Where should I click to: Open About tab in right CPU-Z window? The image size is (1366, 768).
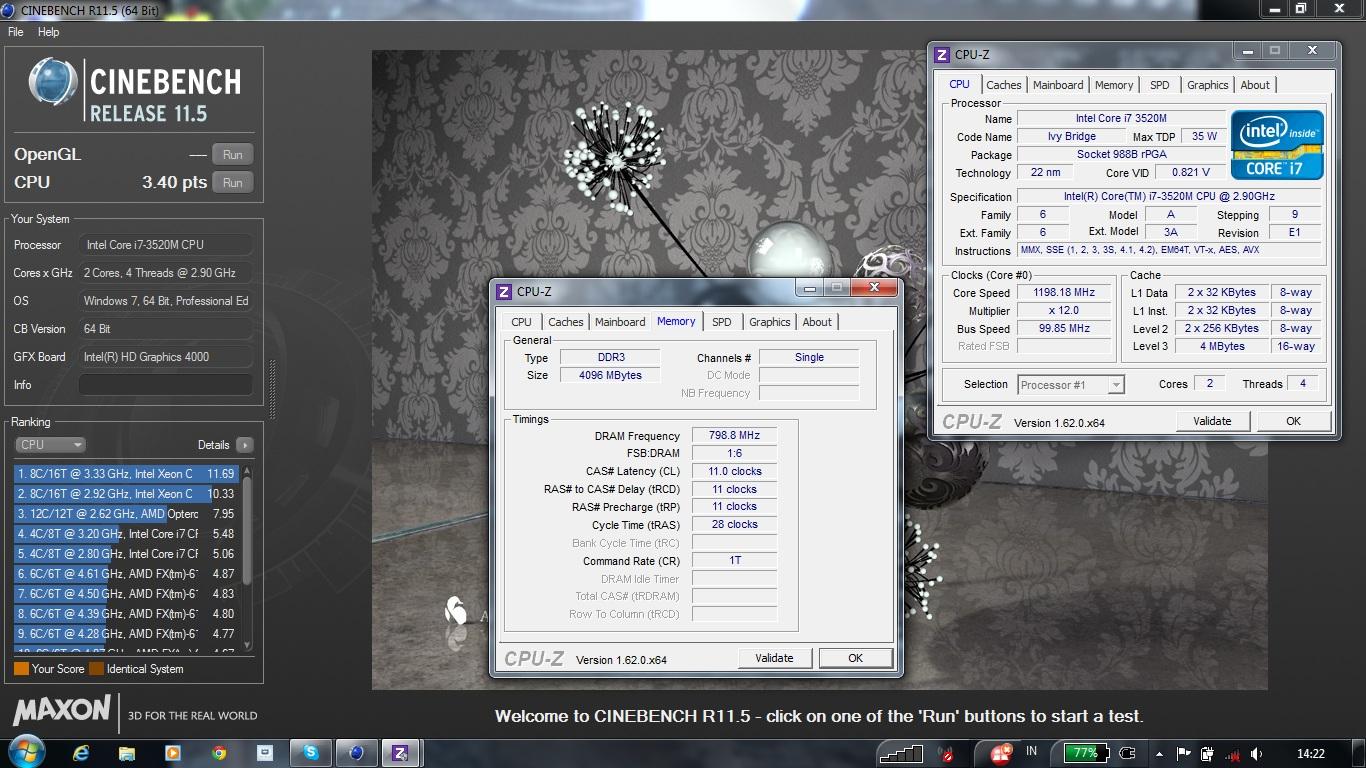coord(1255,85)
